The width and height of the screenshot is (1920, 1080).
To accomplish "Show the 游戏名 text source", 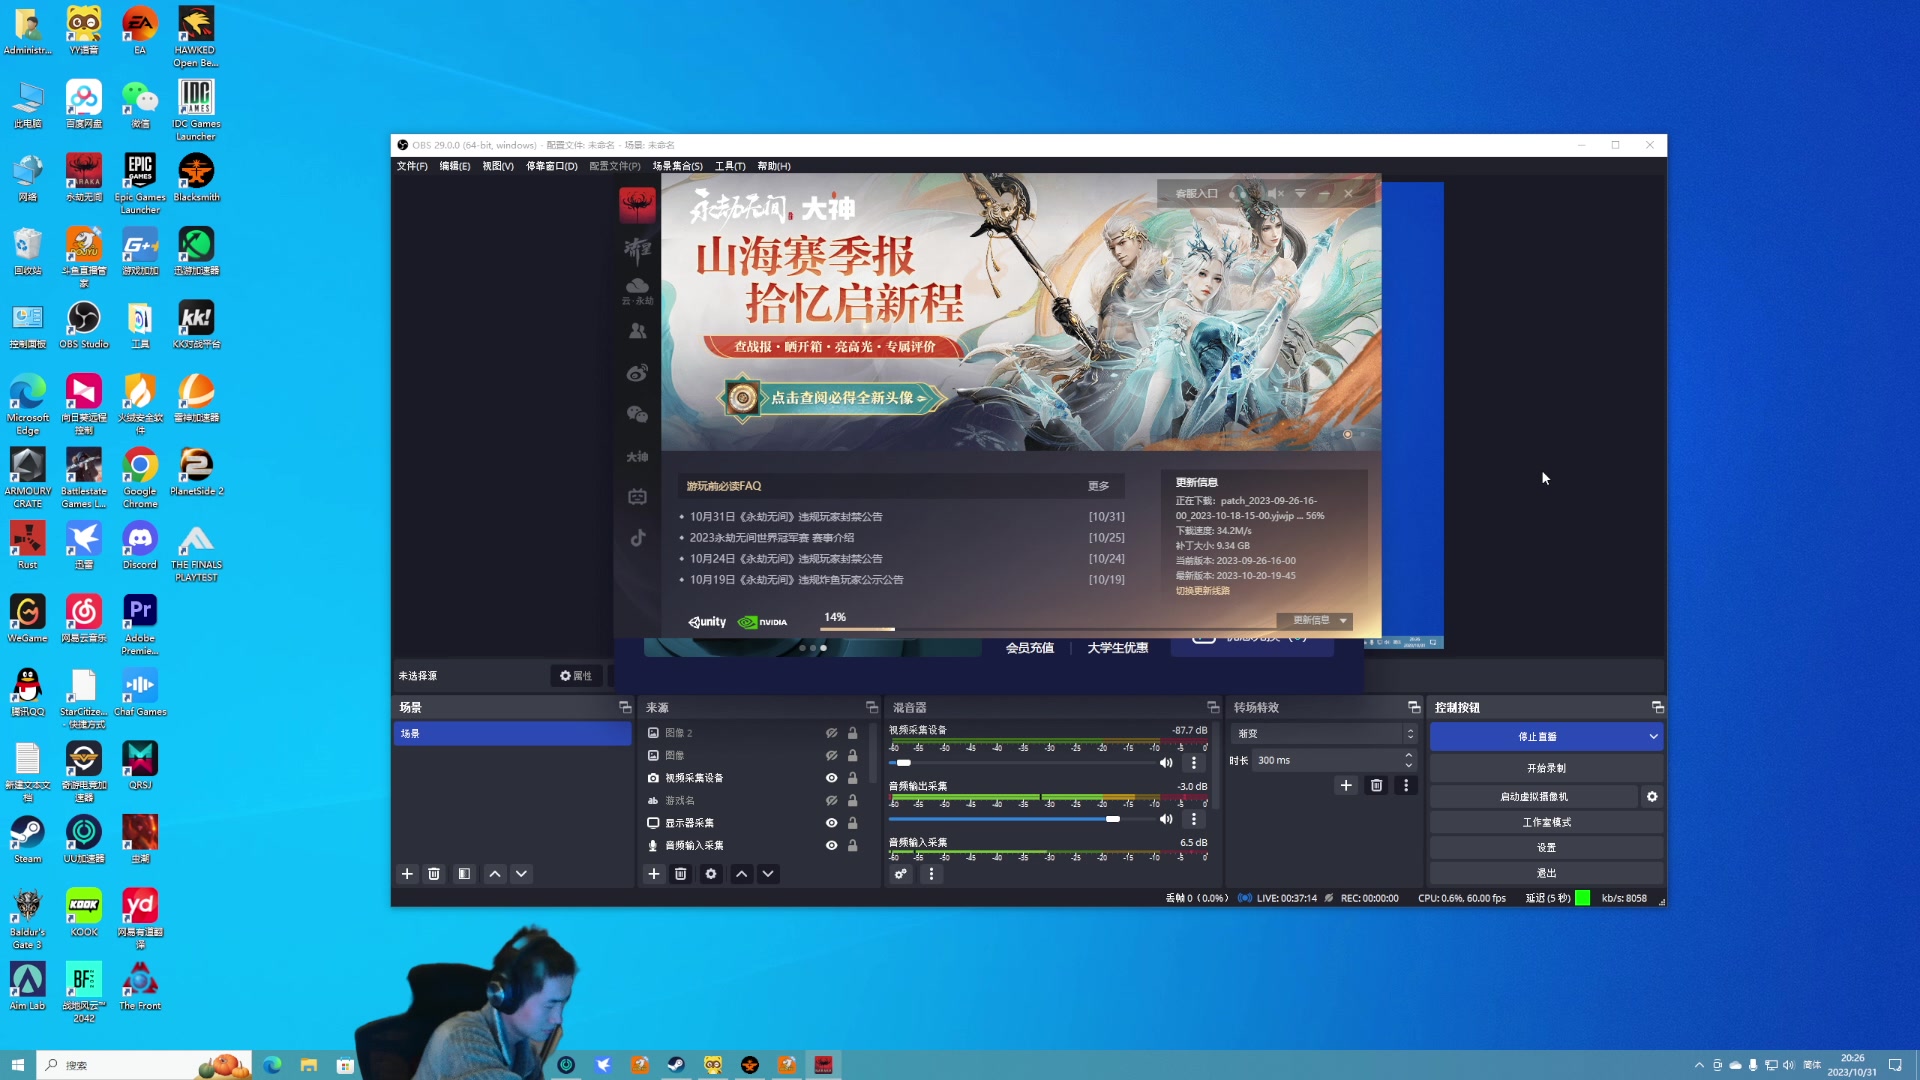I will click(x=831, y=801).
